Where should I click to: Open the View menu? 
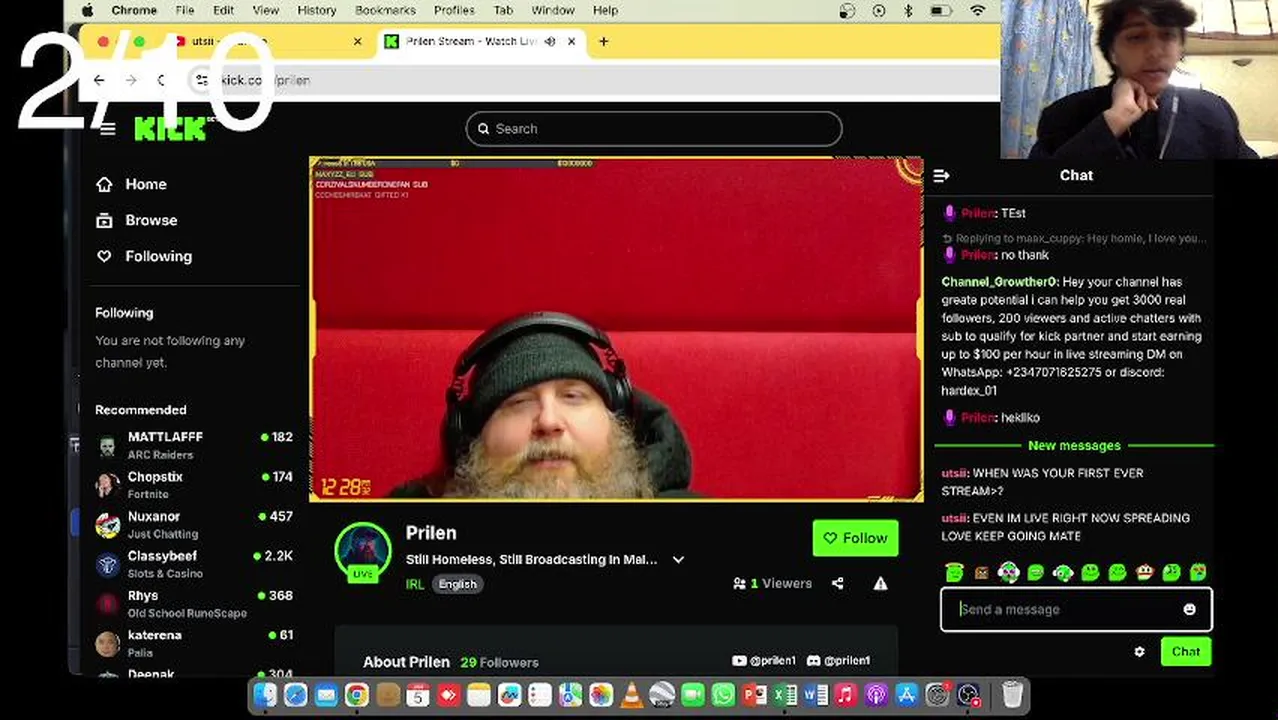tap(265, 10)
